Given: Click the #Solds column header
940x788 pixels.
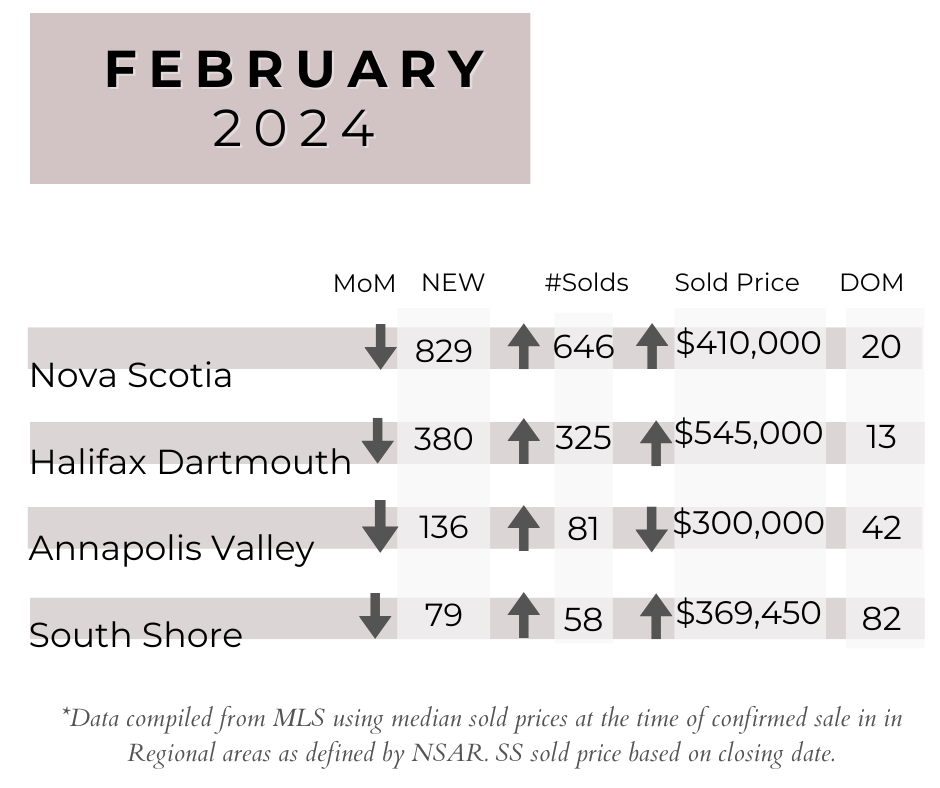Looking at the screenshot, I should click(x=586, y=282).
